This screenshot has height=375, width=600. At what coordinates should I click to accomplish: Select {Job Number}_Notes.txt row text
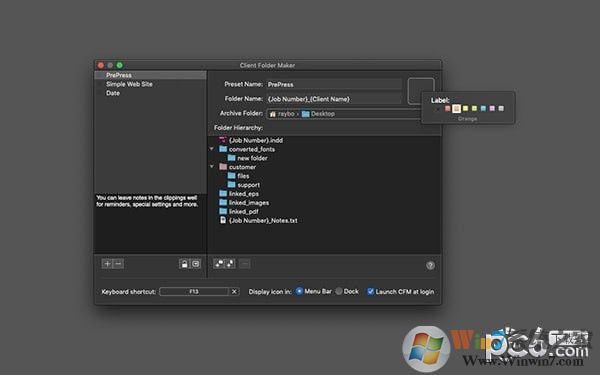[x=263, y=220]
